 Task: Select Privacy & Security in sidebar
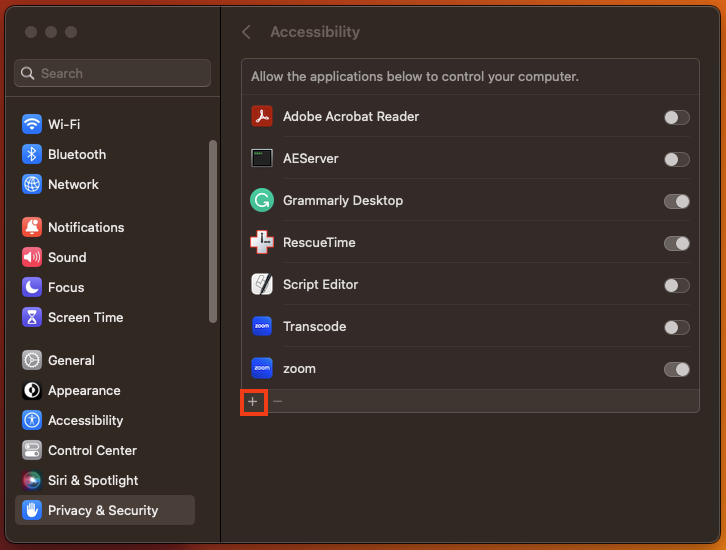(105, 510)
